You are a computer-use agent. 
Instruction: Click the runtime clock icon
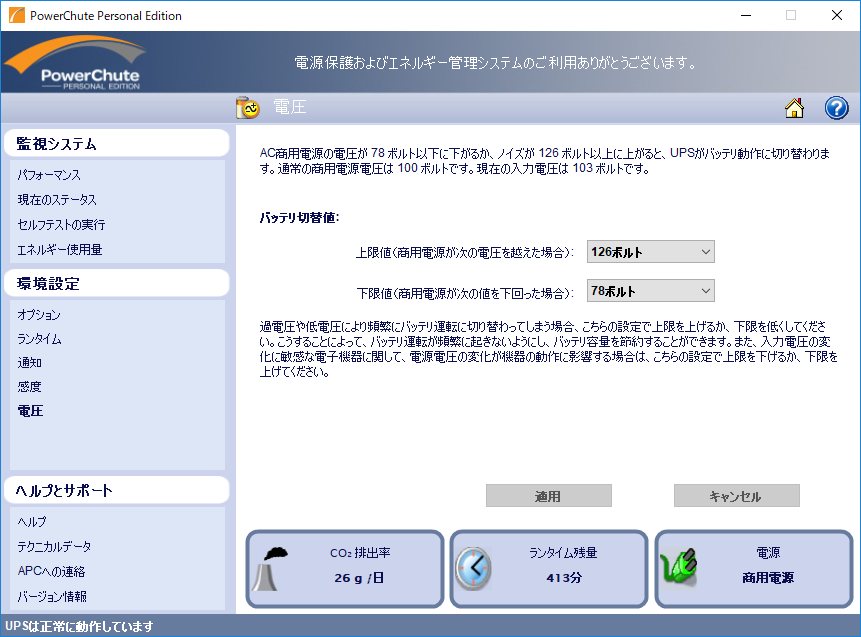tap(473, 569)
